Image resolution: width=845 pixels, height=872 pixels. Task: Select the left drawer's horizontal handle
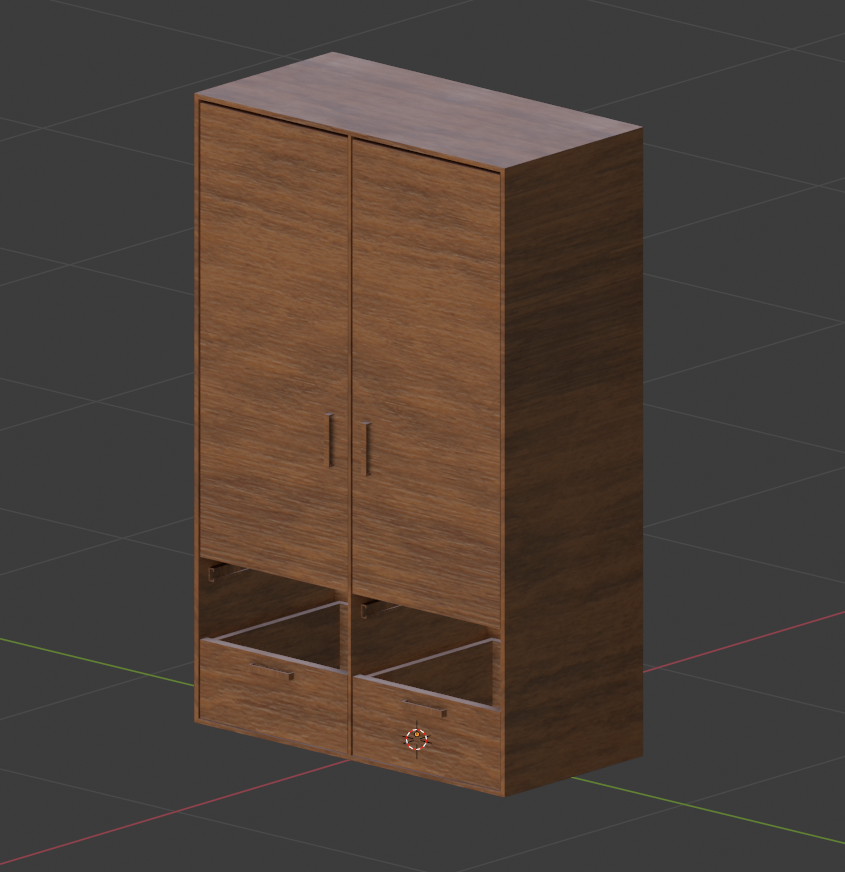click(272, 671)
